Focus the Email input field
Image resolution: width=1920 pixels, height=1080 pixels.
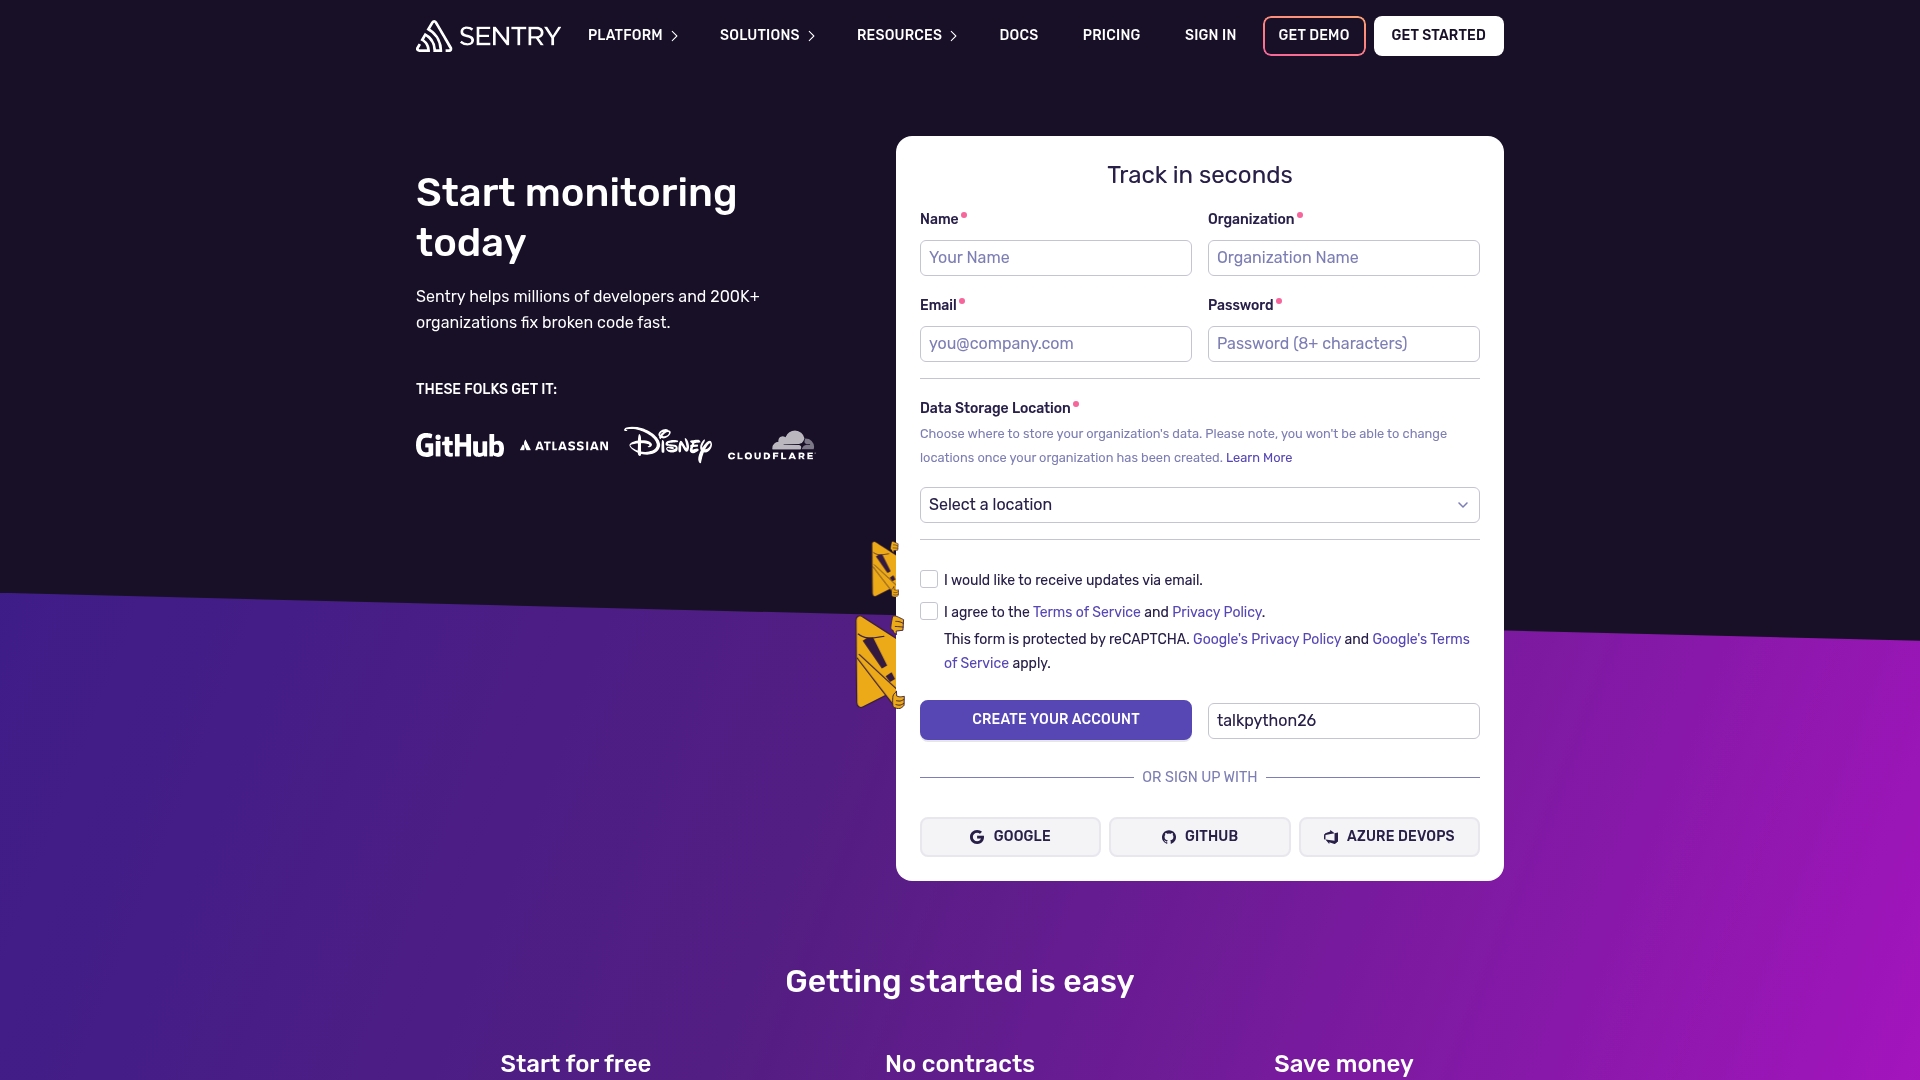tap(1056, 344)
